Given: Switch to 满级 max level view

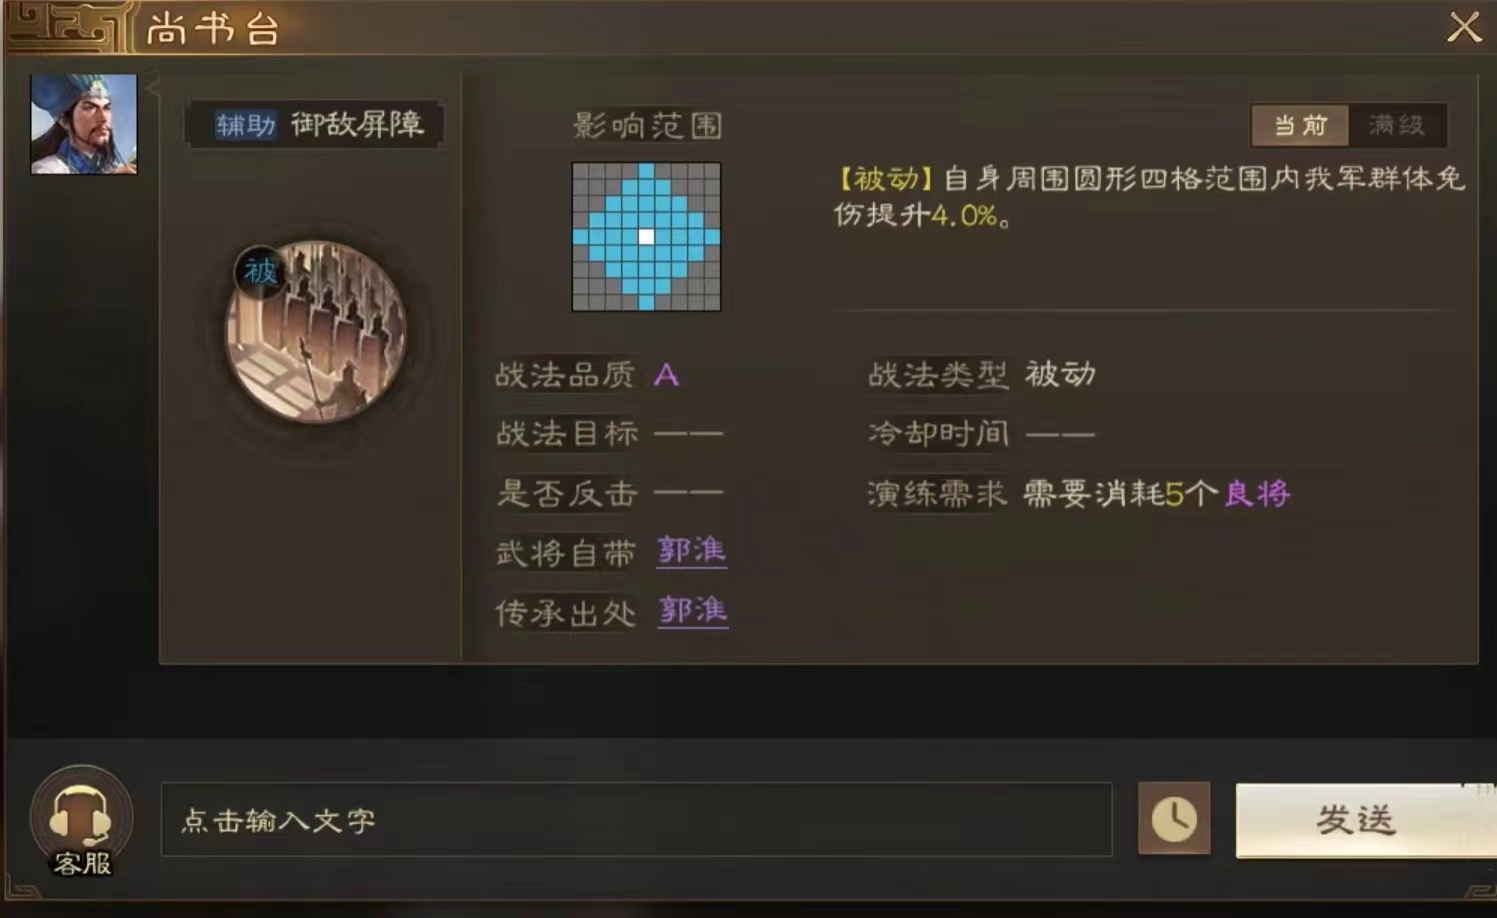Looking at the screenshot, I should 1397,125.
